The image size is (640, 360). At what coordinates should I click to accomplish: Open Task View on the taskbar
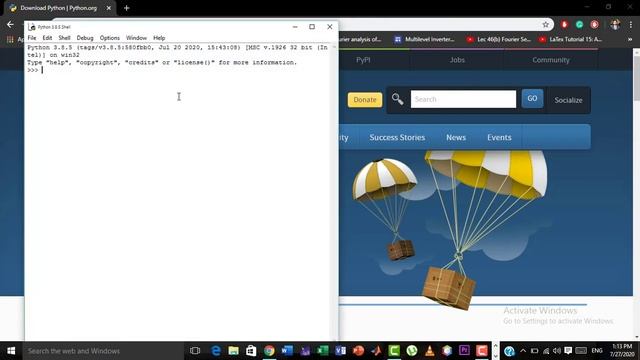click(195, 351)
